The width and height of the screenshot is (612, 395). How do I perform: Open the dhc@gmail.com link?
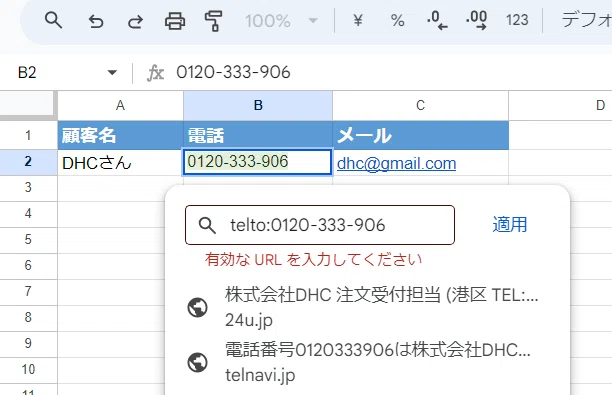click(x=397, y=163)
